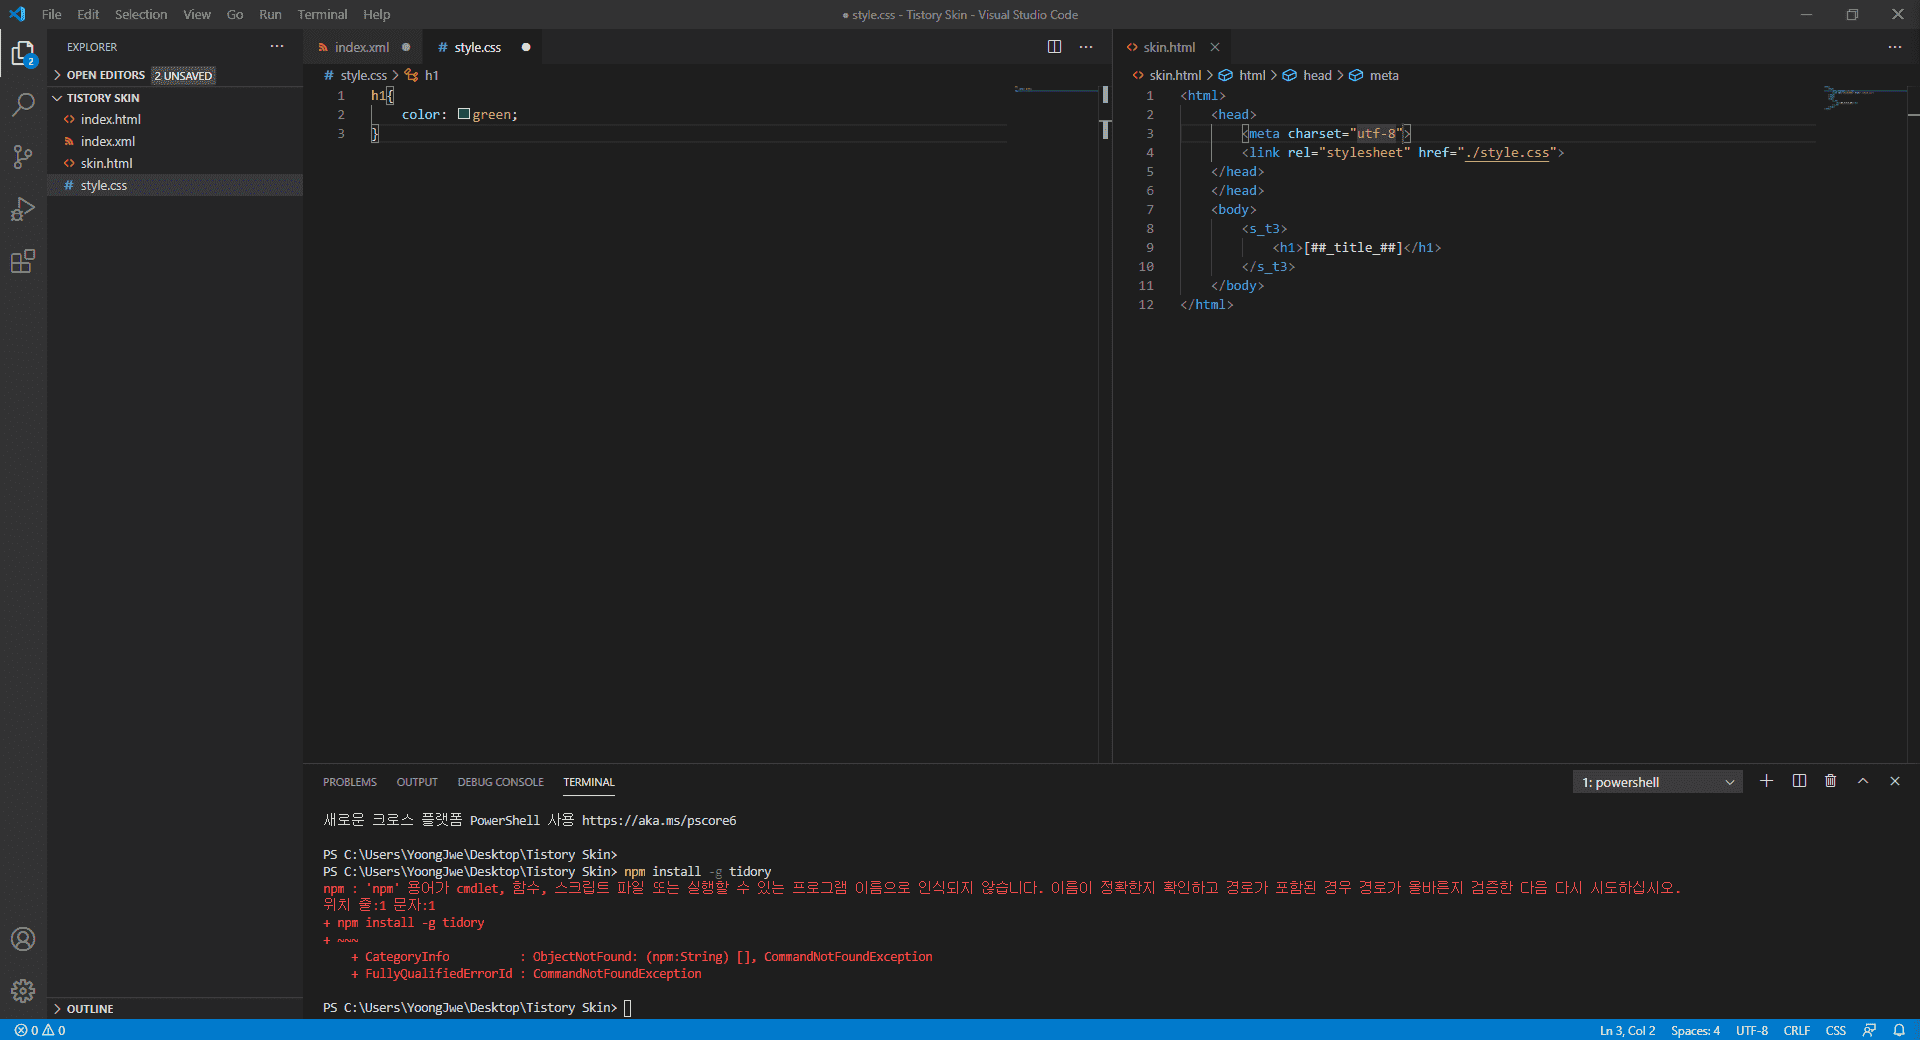Open the powershell terminal selector dropdown
1920x1040 pixels.
pos(1657,782)
